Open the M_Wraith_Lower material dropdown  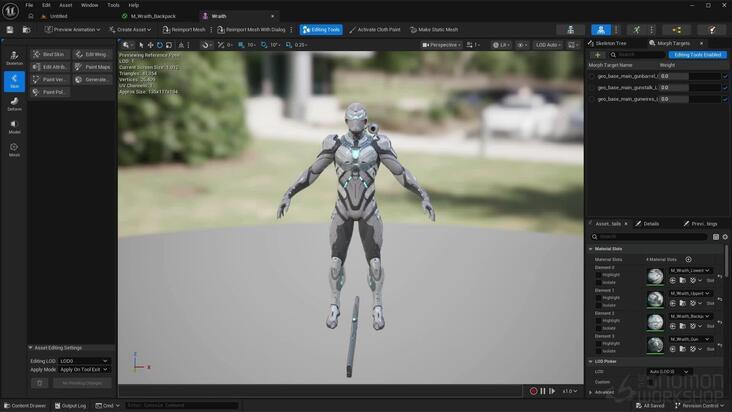(690, 271)
